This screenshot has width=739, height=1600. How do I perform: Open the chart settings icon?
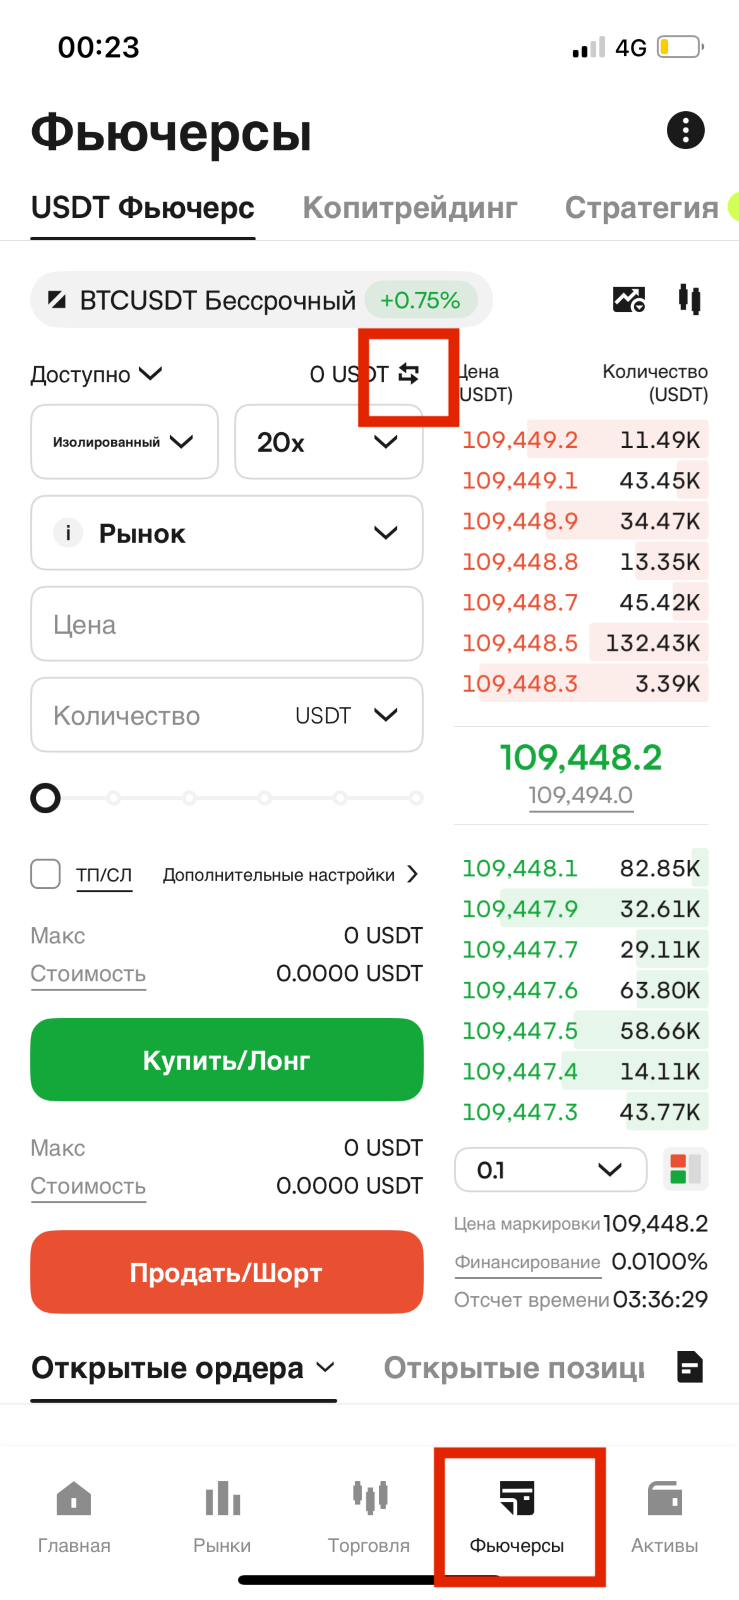tap(629, 299)
